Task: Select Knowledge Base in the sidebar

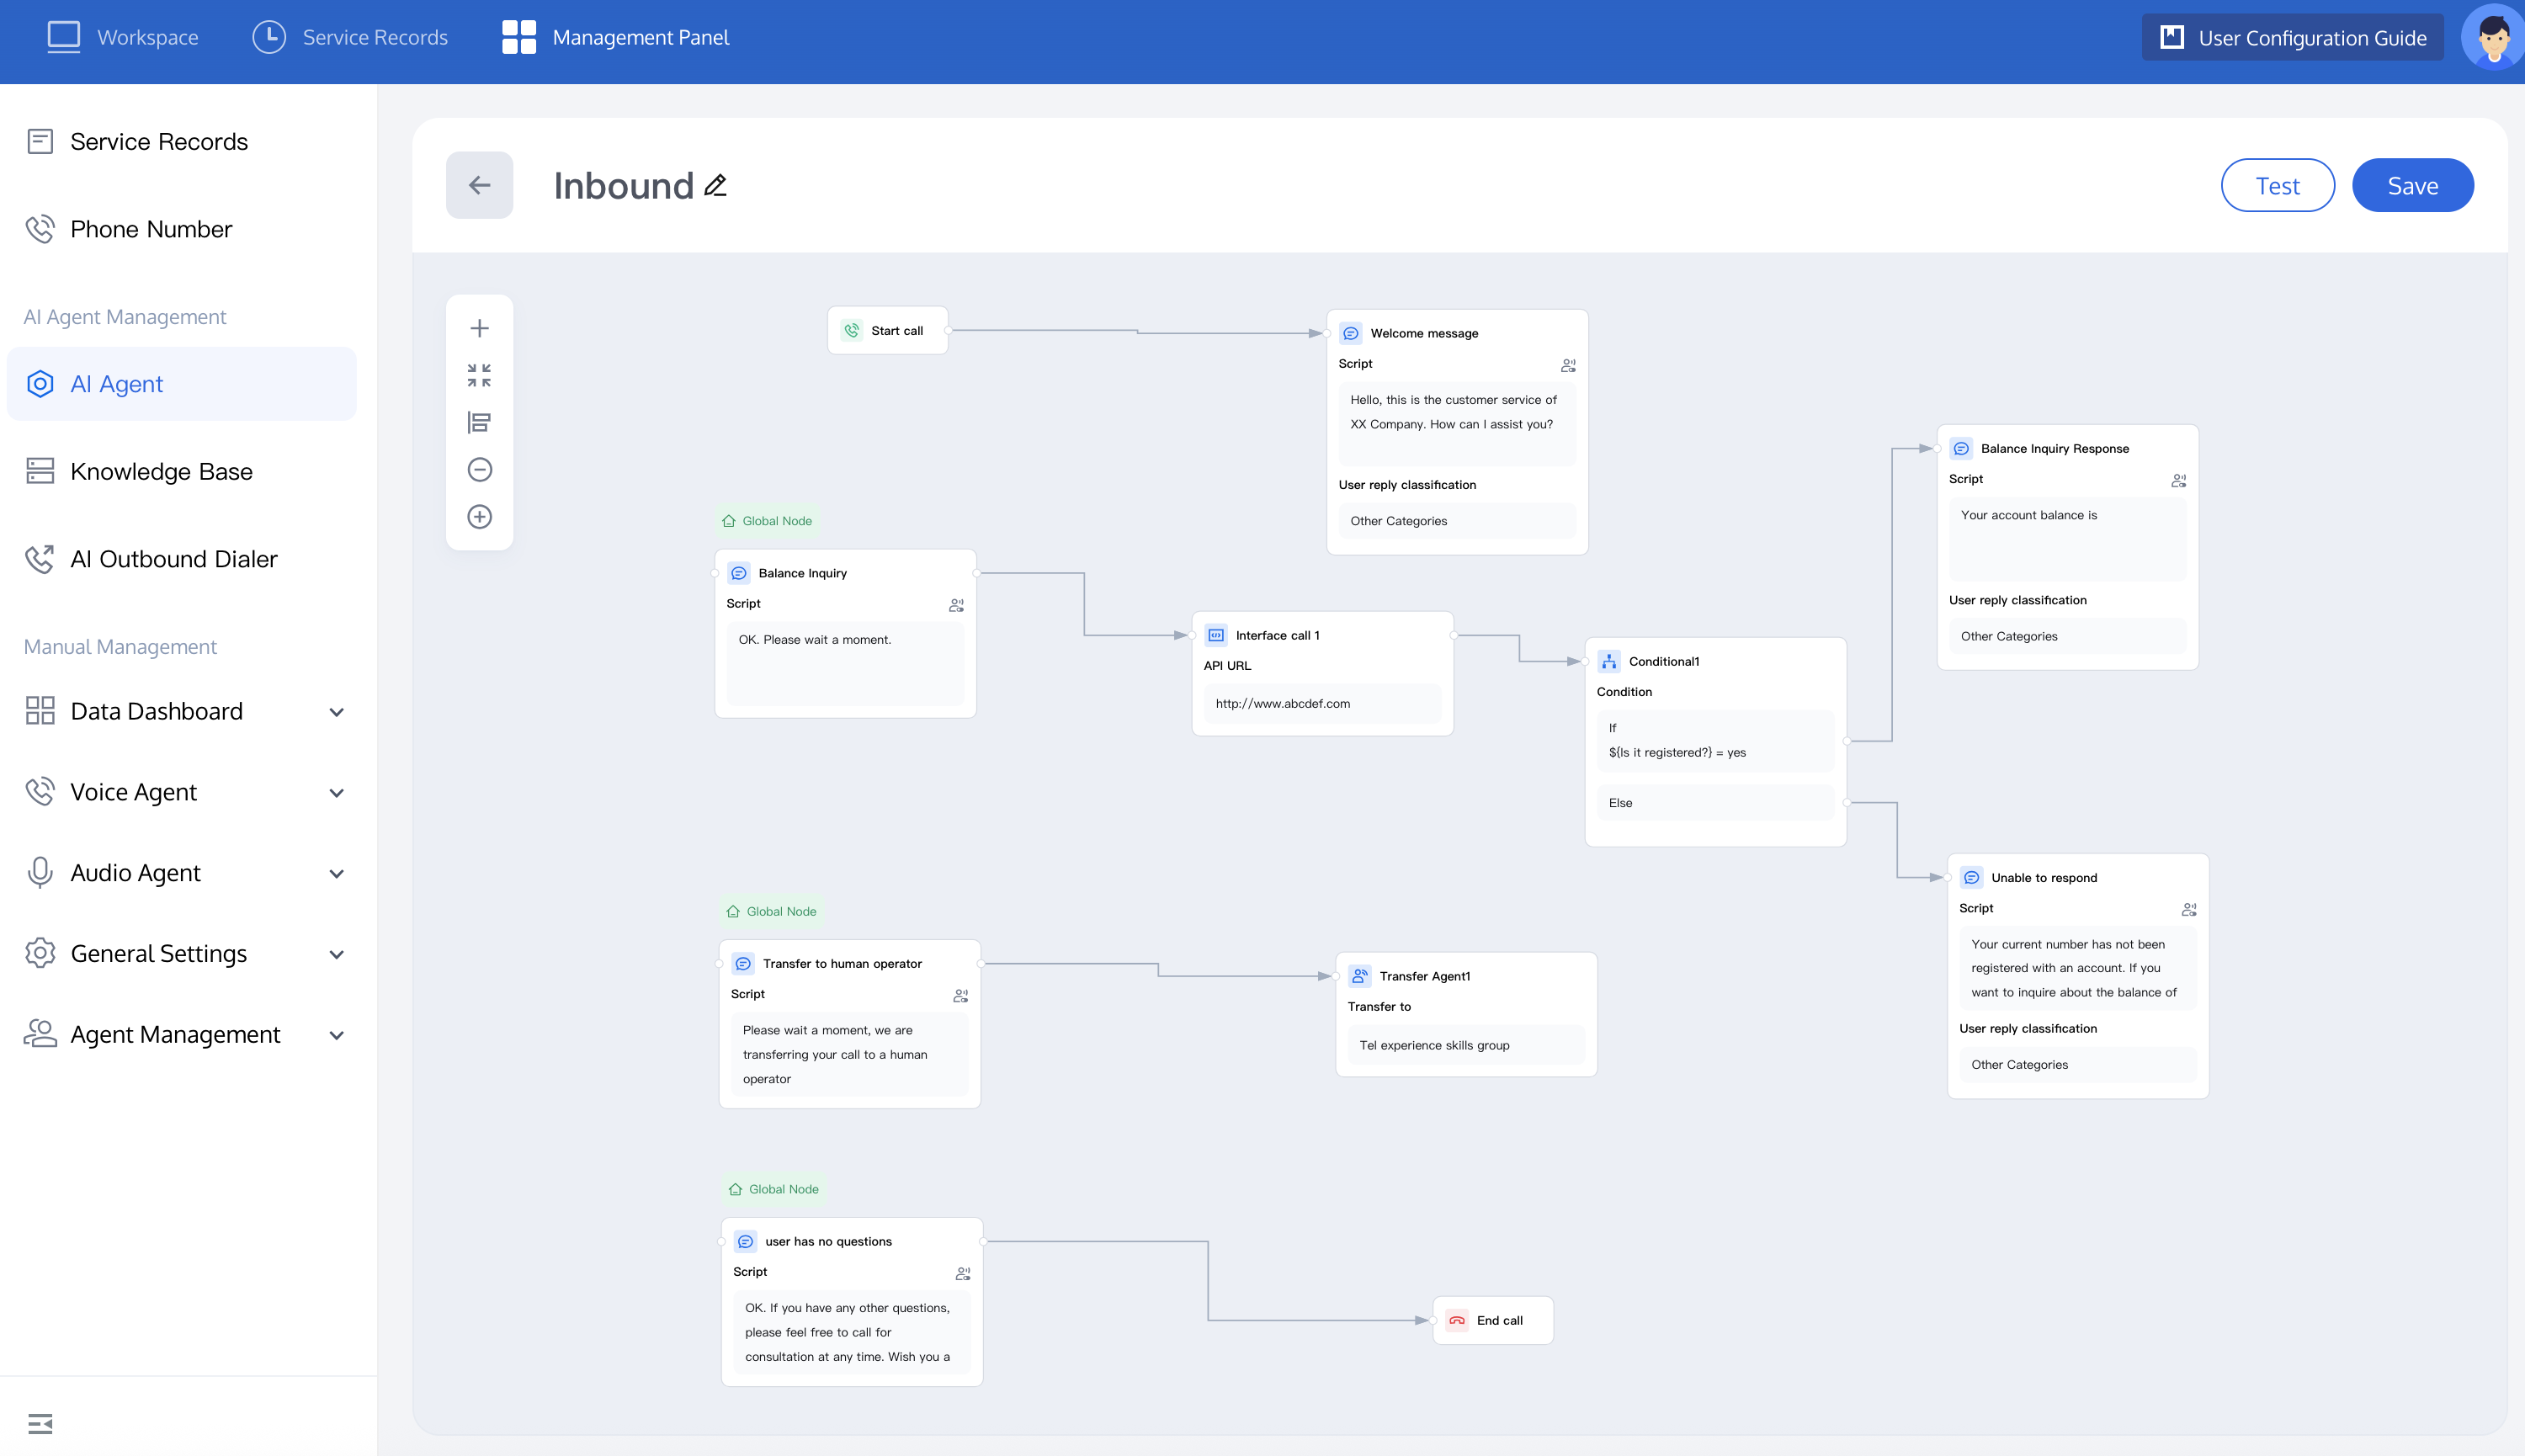Action: point(161,471)
